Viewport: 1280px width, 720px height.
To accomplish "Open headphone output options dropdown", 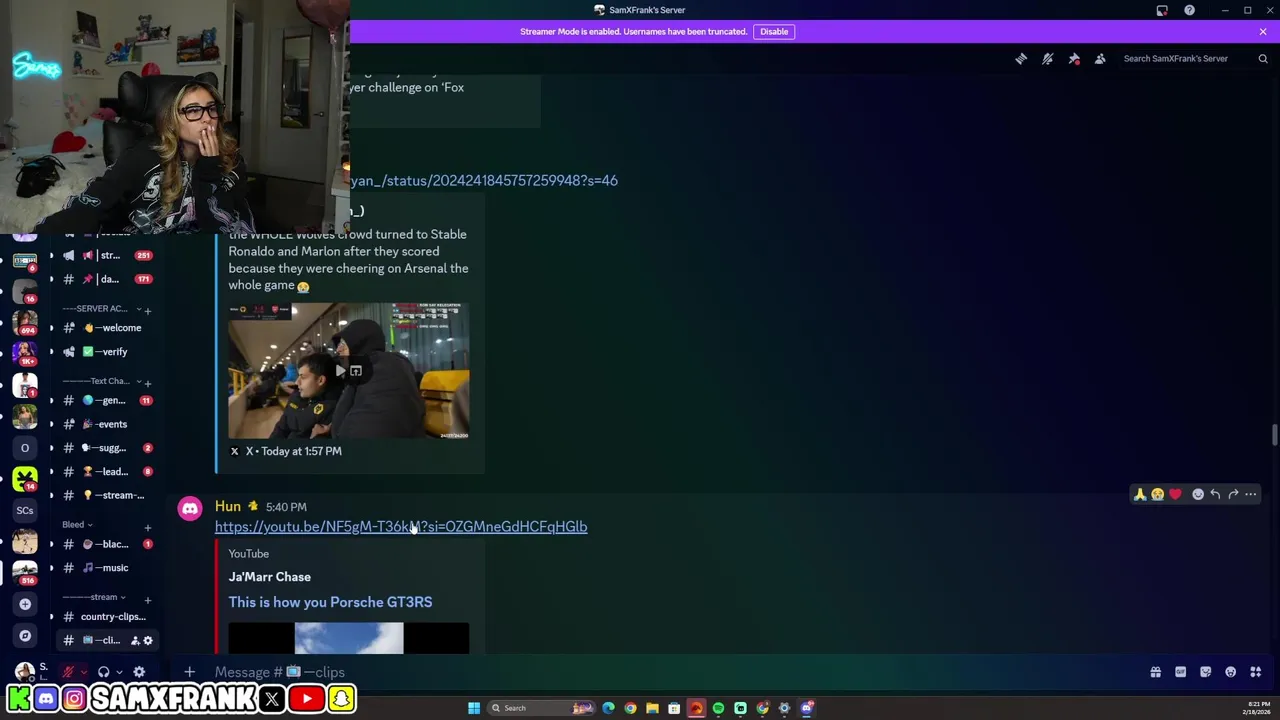I will 119,672.
